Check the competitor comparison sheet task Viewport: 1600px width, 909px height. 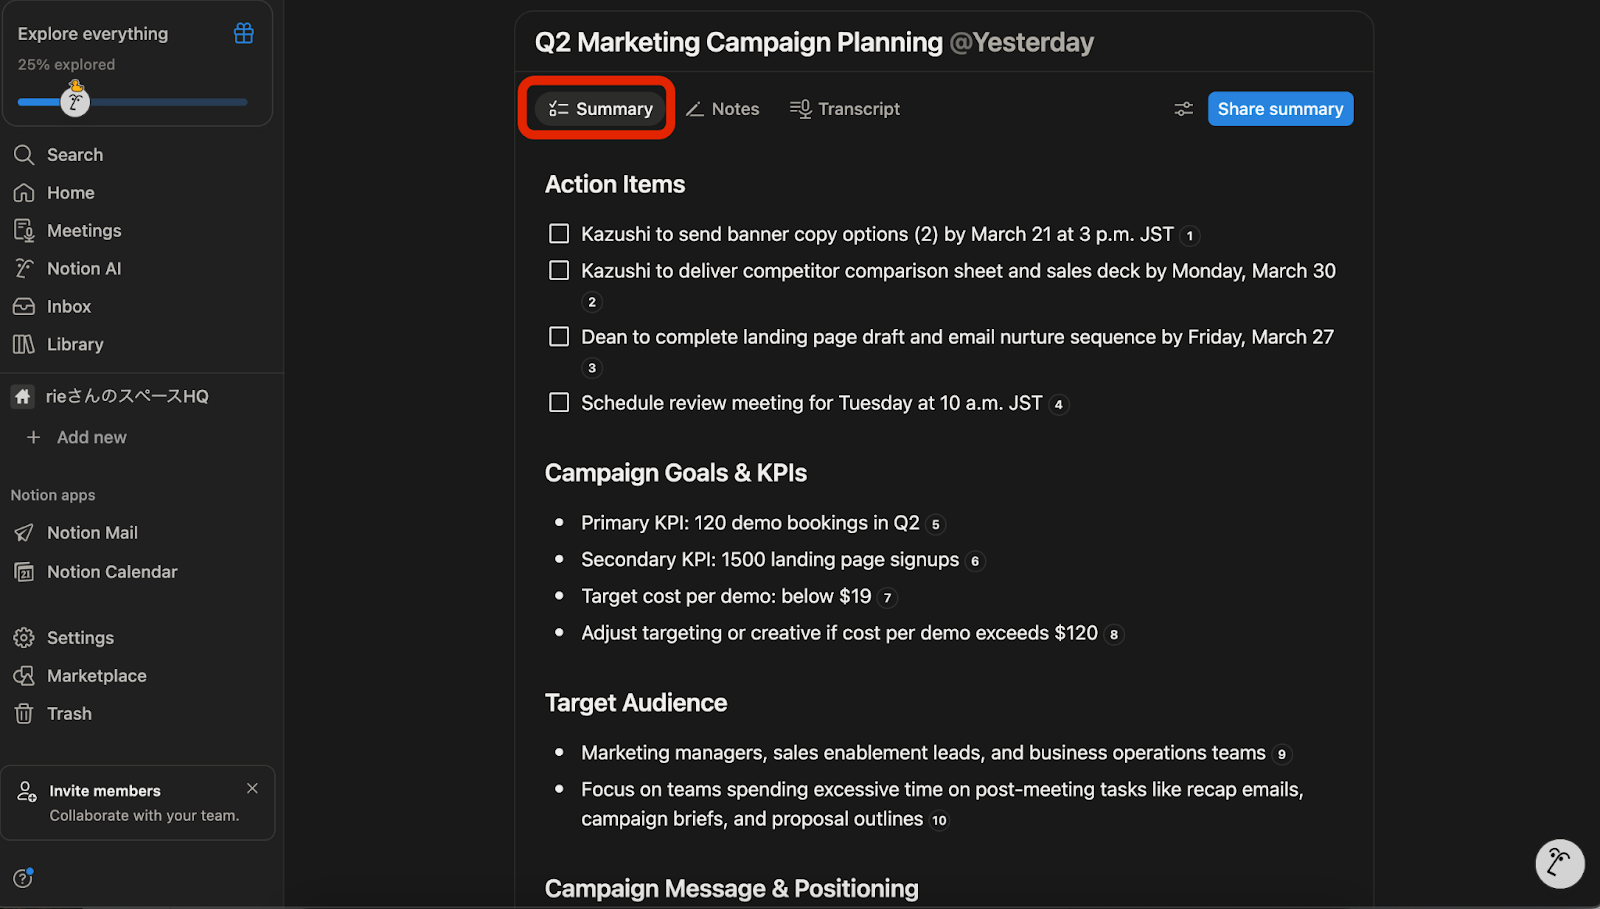point(559,271)
